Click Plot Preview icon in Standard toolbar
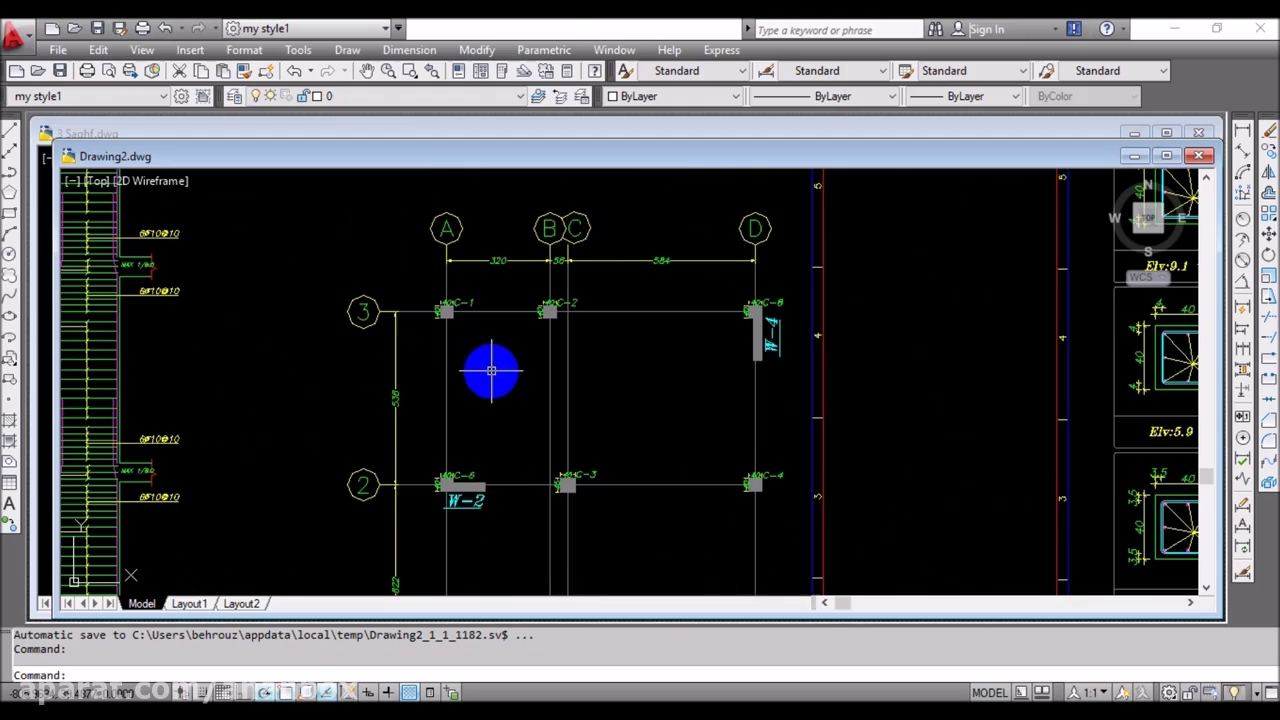Screen dimensions: 1280x720 click(109, 71)
